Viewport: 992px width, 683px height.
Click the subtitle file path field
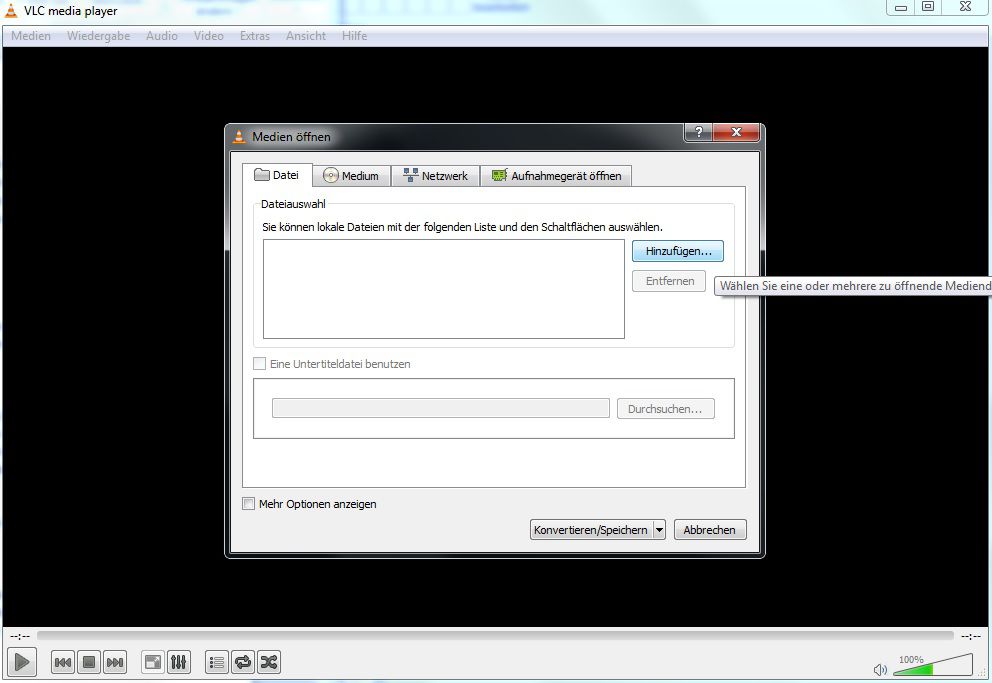(440, 408)
